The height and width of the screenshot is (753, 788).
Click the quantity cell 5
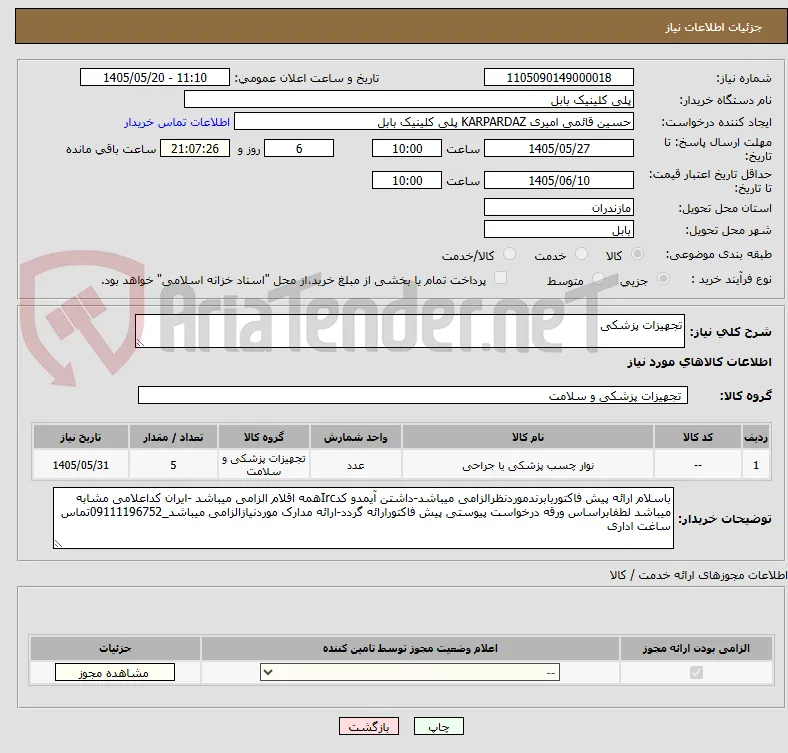[x=173, y=465]
